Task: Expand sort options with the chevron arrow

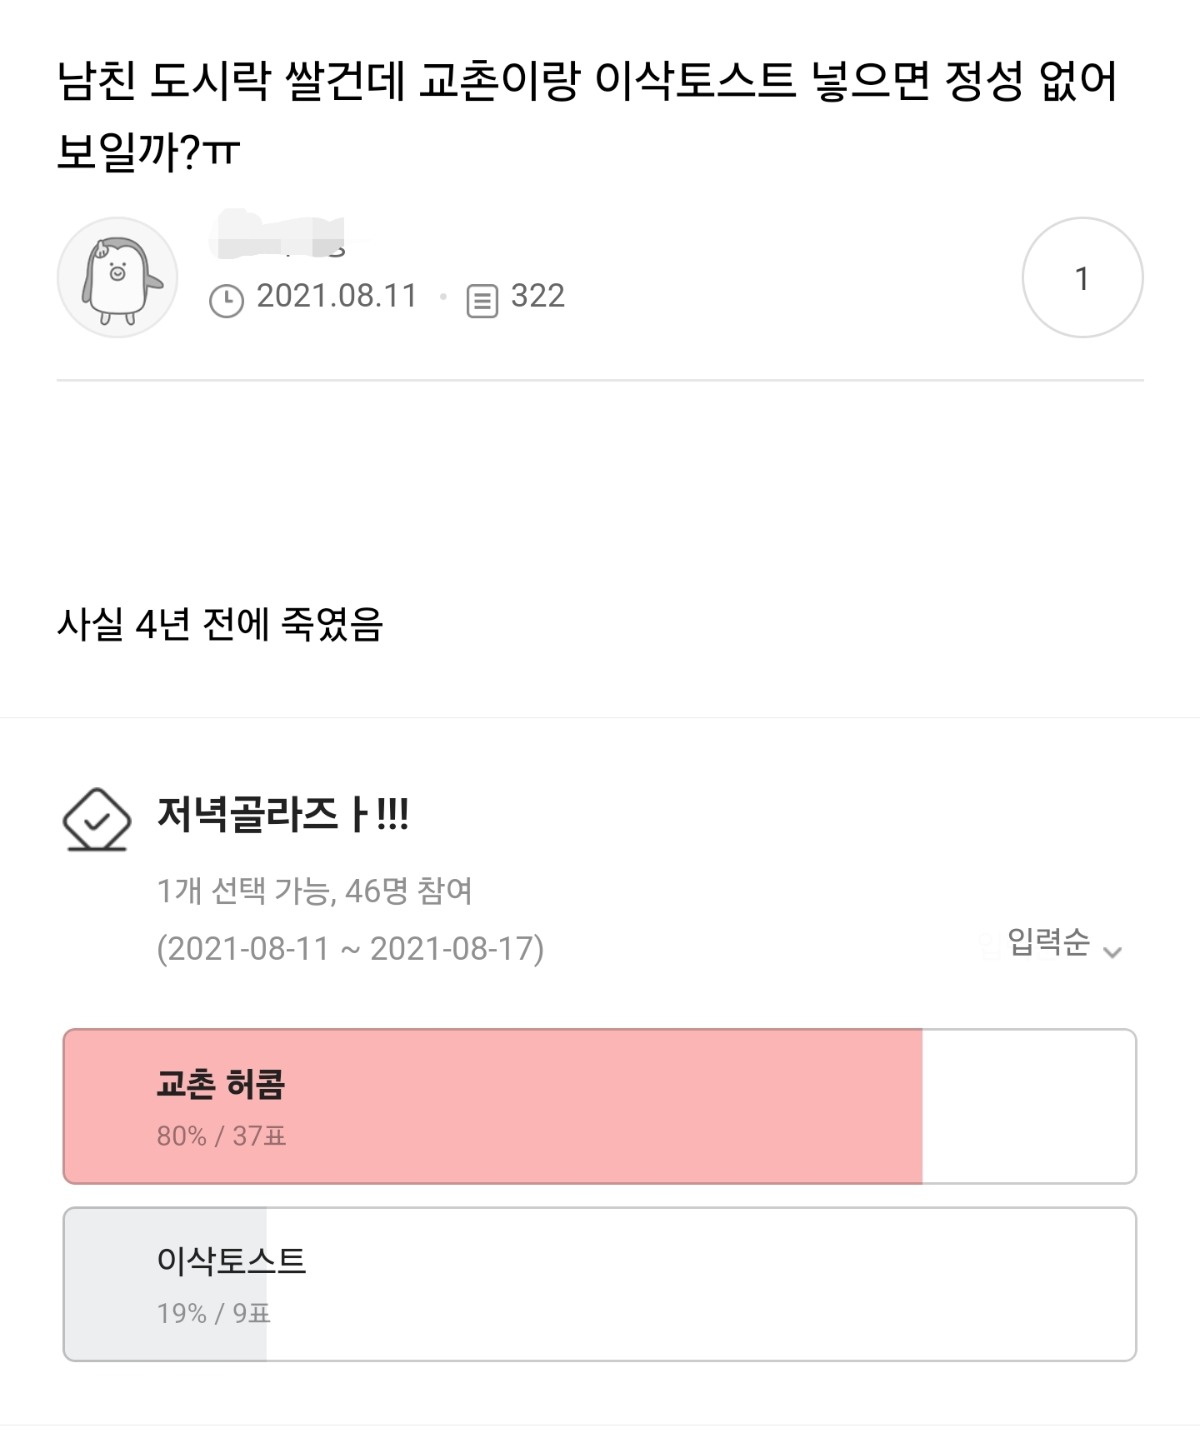Action: [x=1112, y=951]
